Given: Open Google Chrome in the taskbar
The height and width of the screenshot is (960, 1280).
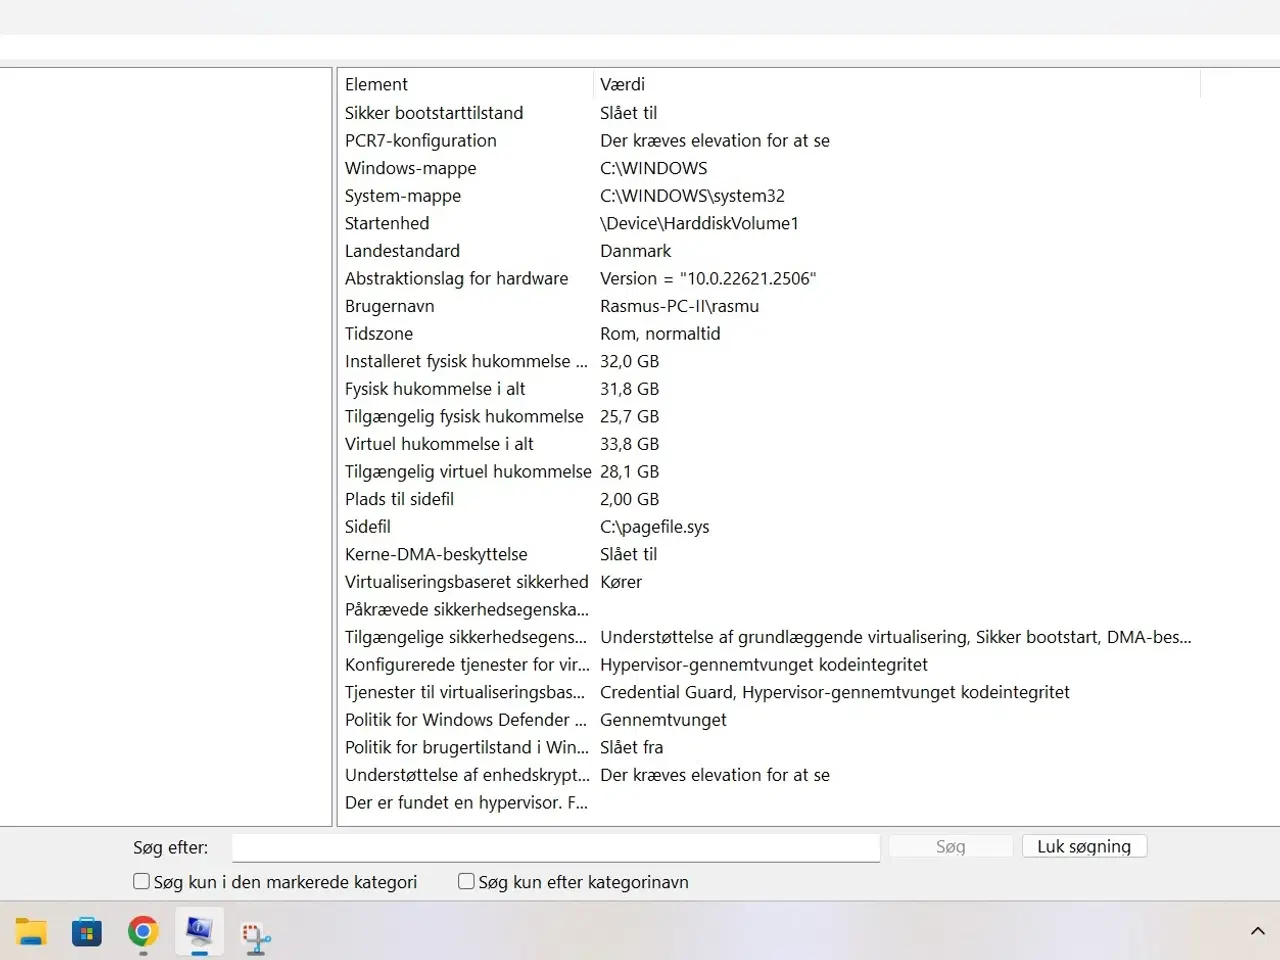Looking at the screenshot, I should 143,932.
